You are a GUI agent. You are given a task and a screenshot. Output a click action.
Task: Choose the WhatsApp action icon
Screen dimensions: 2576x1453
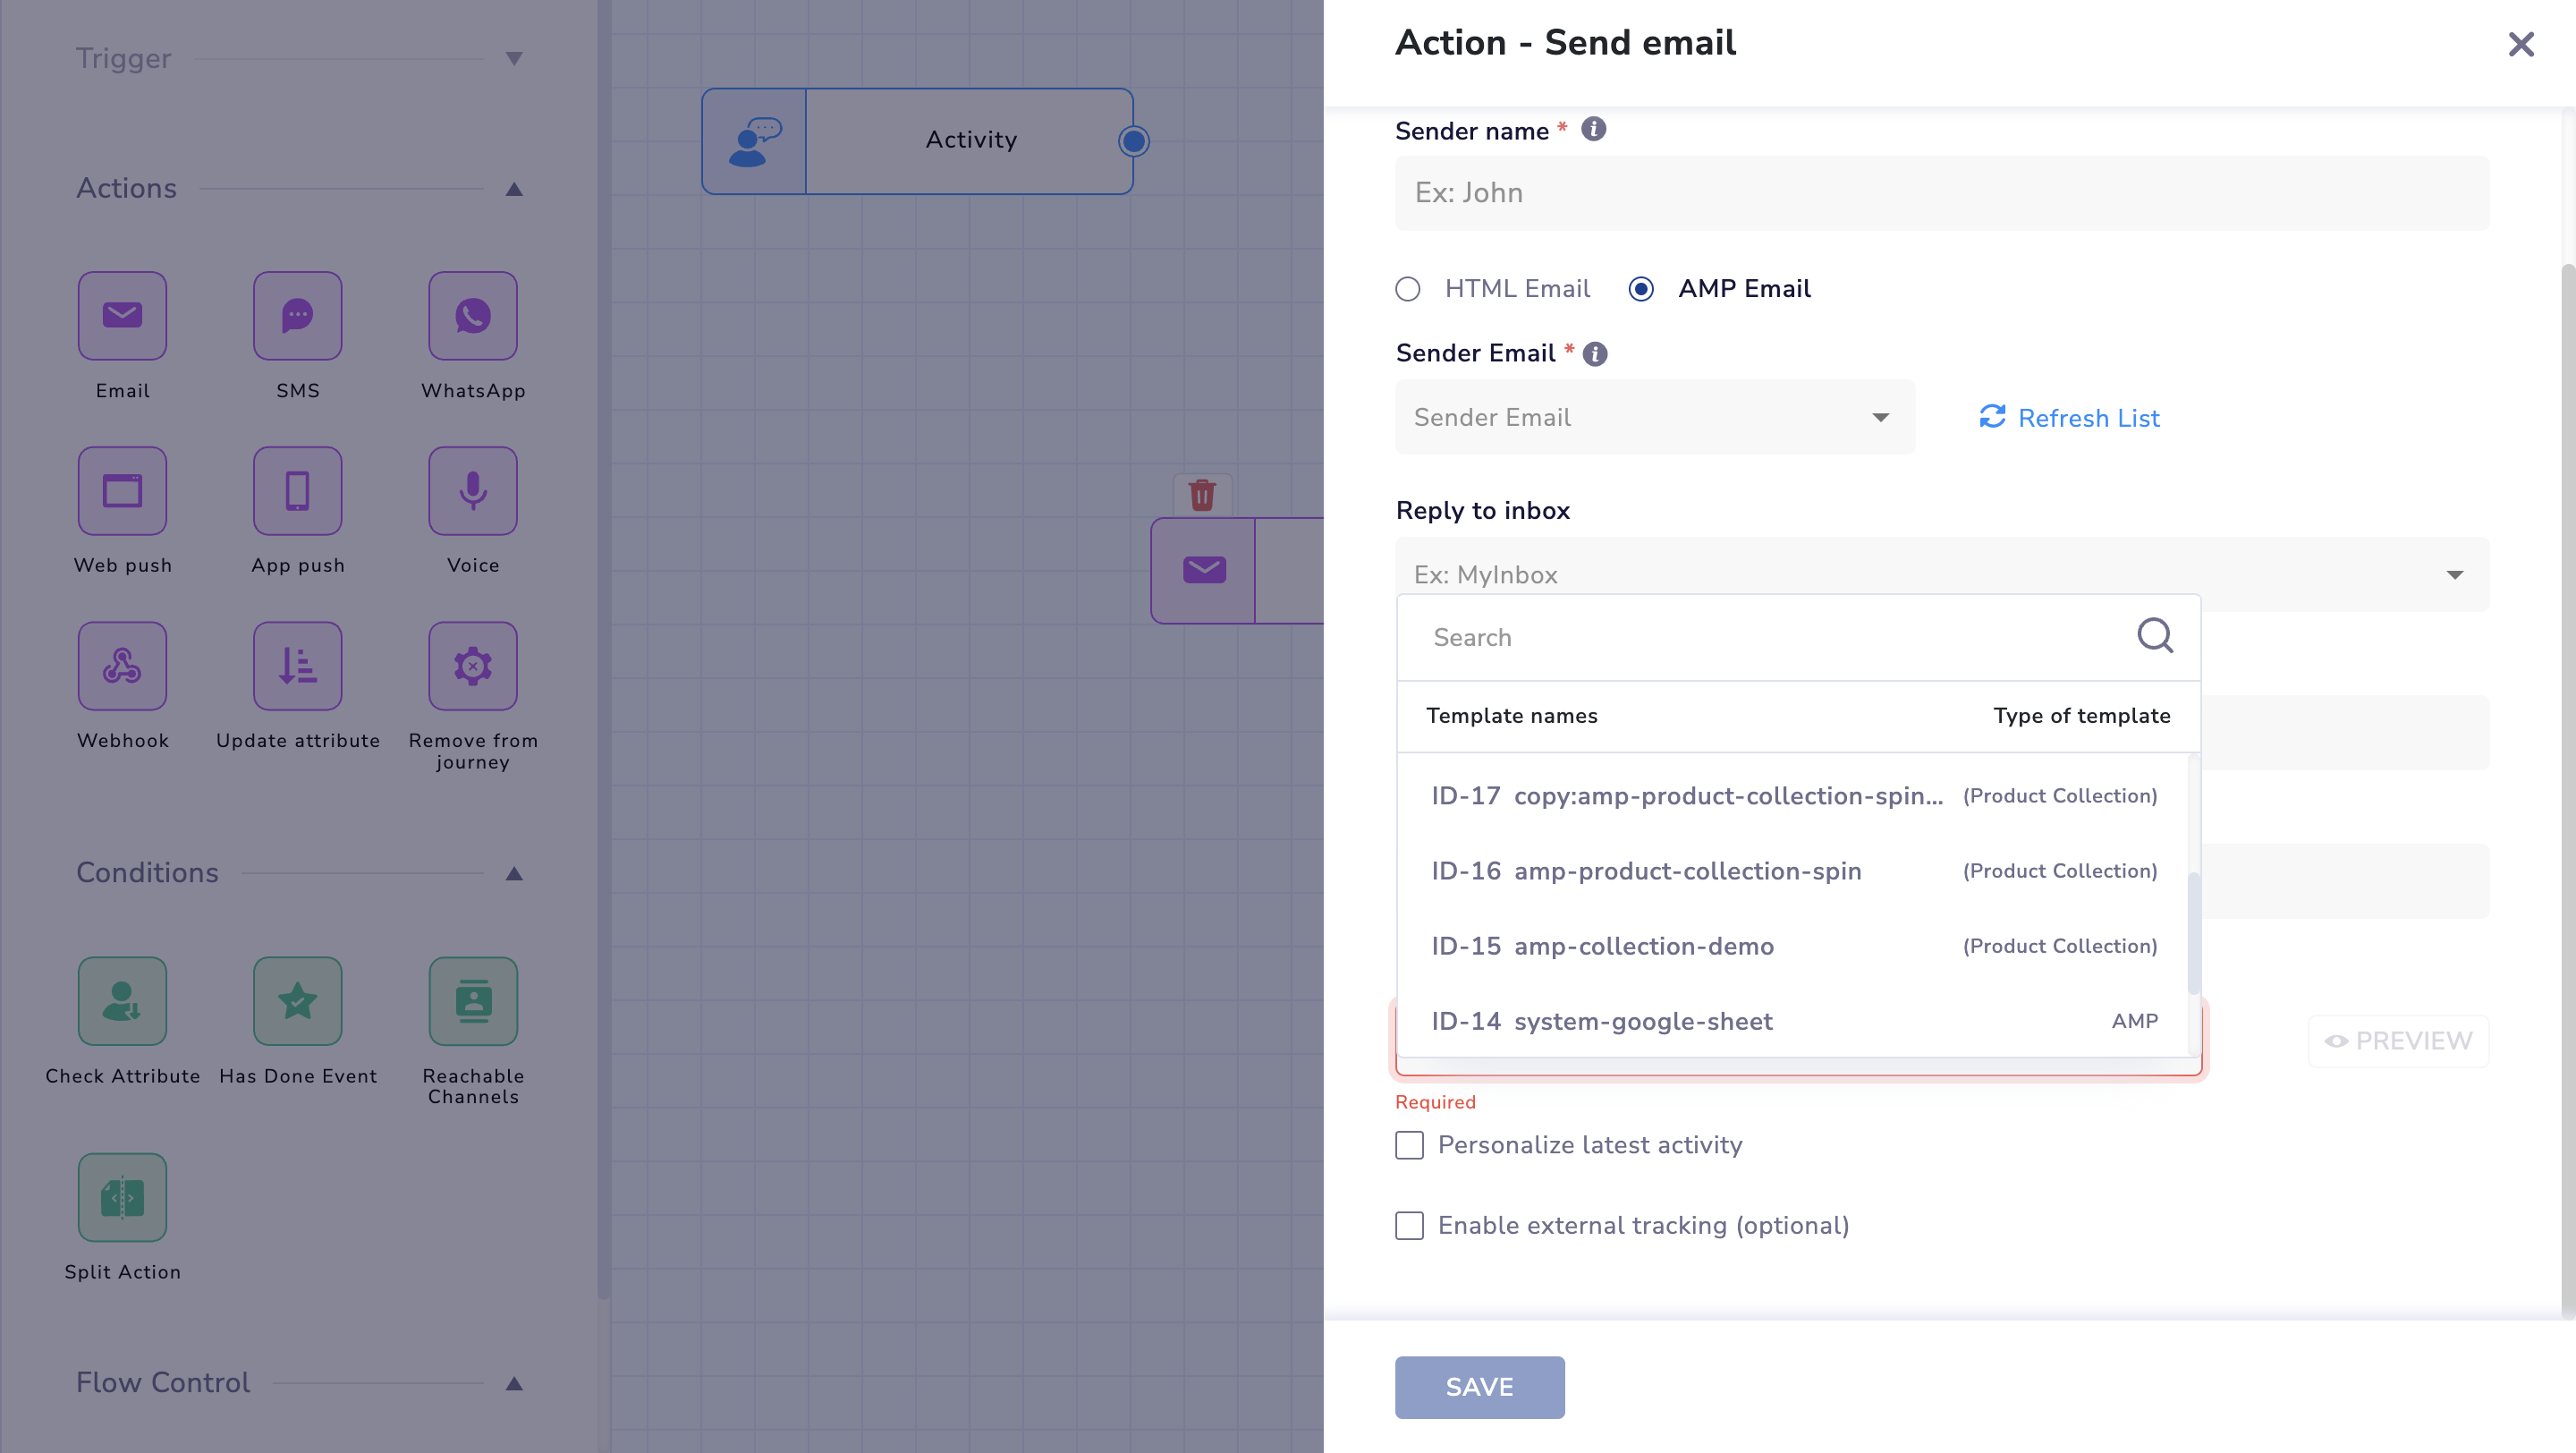pos(473,315)
